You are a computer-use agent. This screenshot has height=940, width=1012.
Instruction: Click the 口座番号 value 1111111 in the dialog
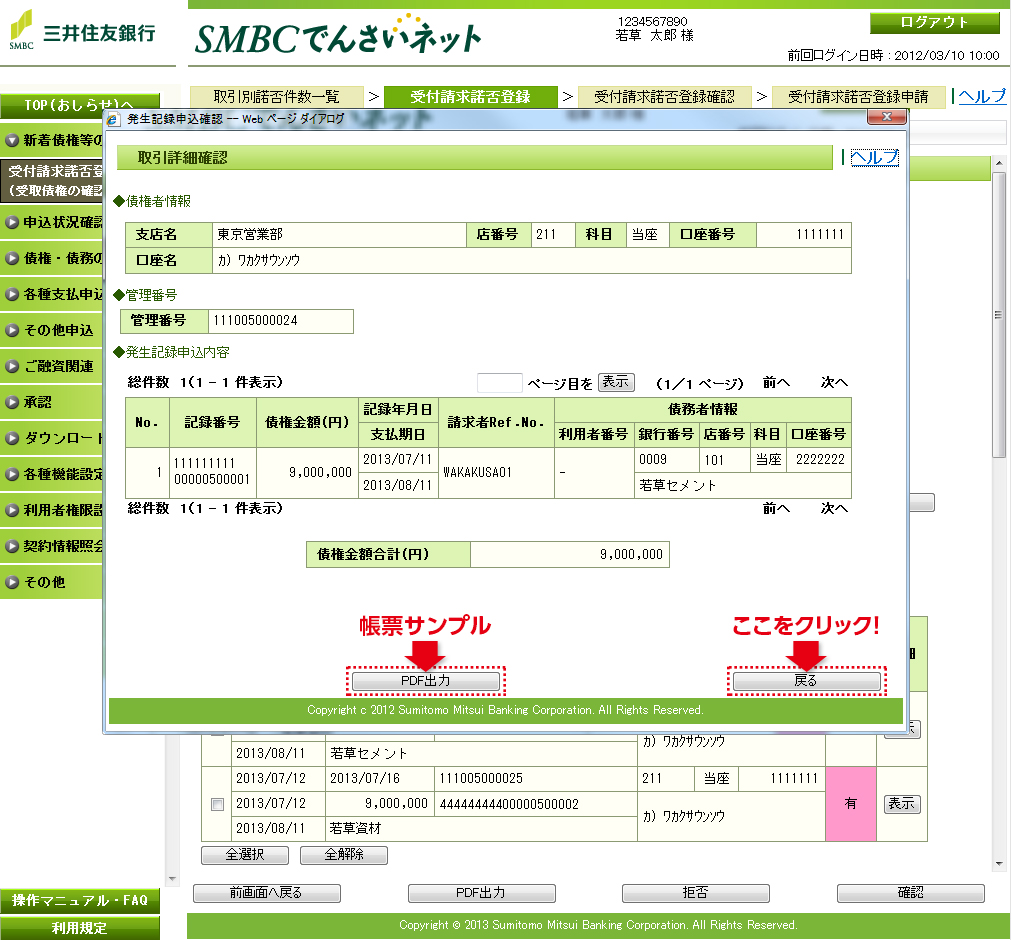tap(820, 234)
